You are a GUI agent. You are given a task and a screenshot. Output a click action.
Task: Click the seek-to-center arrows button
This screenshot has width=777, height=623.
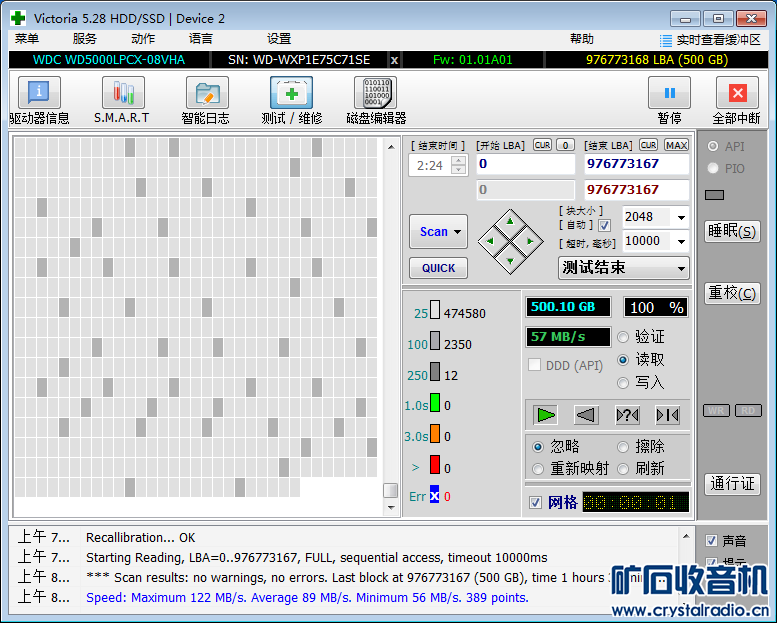click(667, 415)
